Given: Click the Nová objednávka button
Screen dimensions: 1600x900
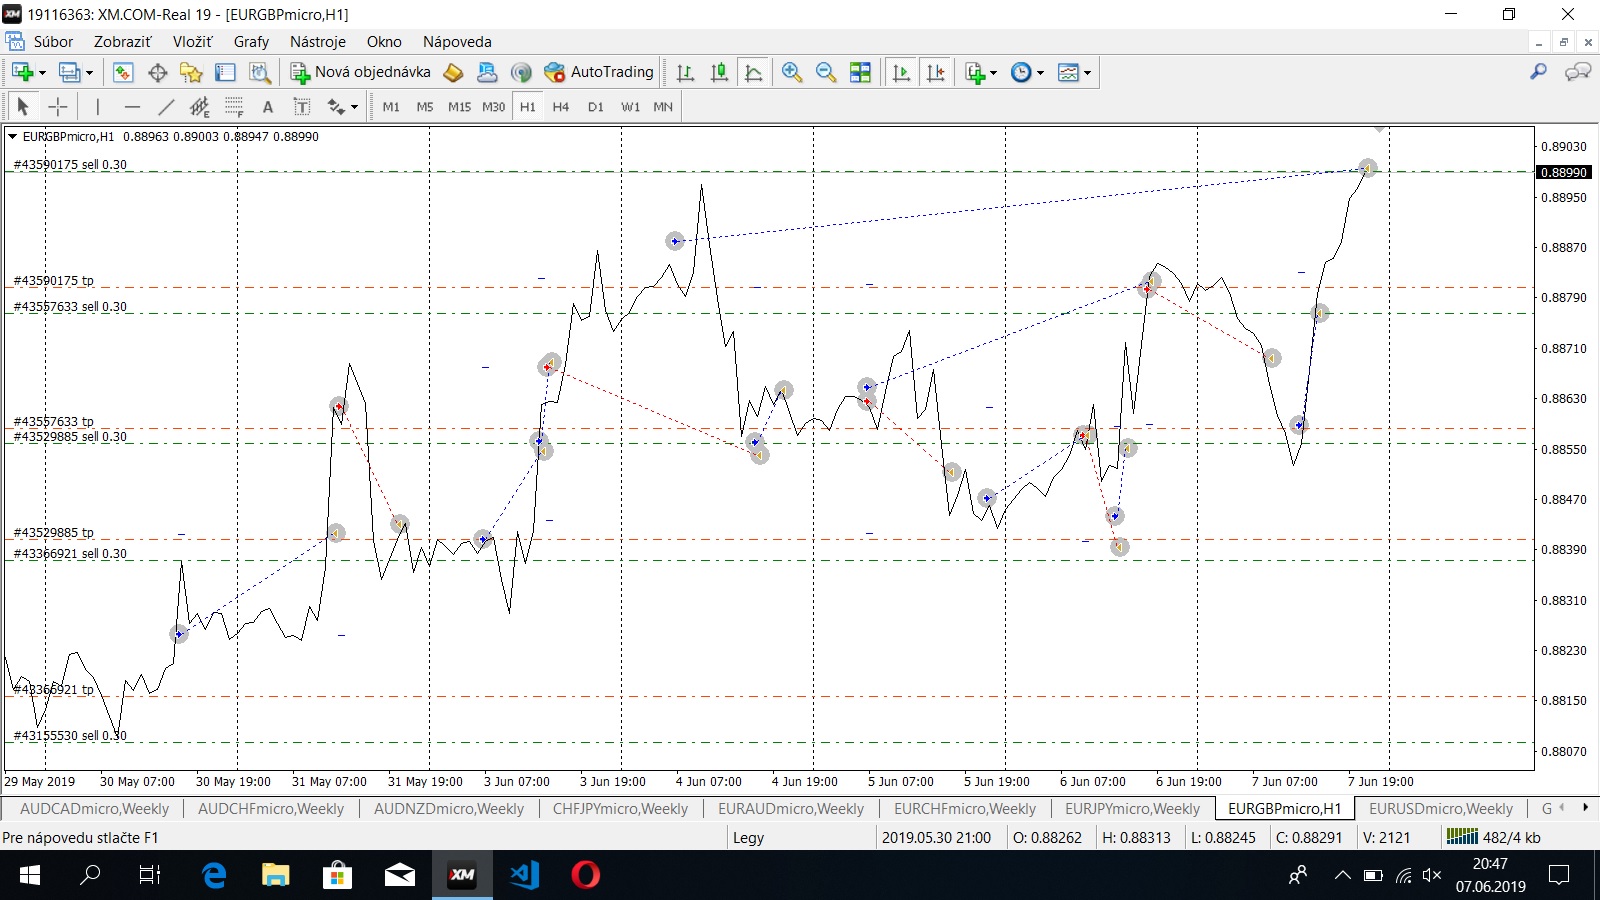Looking at the screenshot, I should coord(361,72).
